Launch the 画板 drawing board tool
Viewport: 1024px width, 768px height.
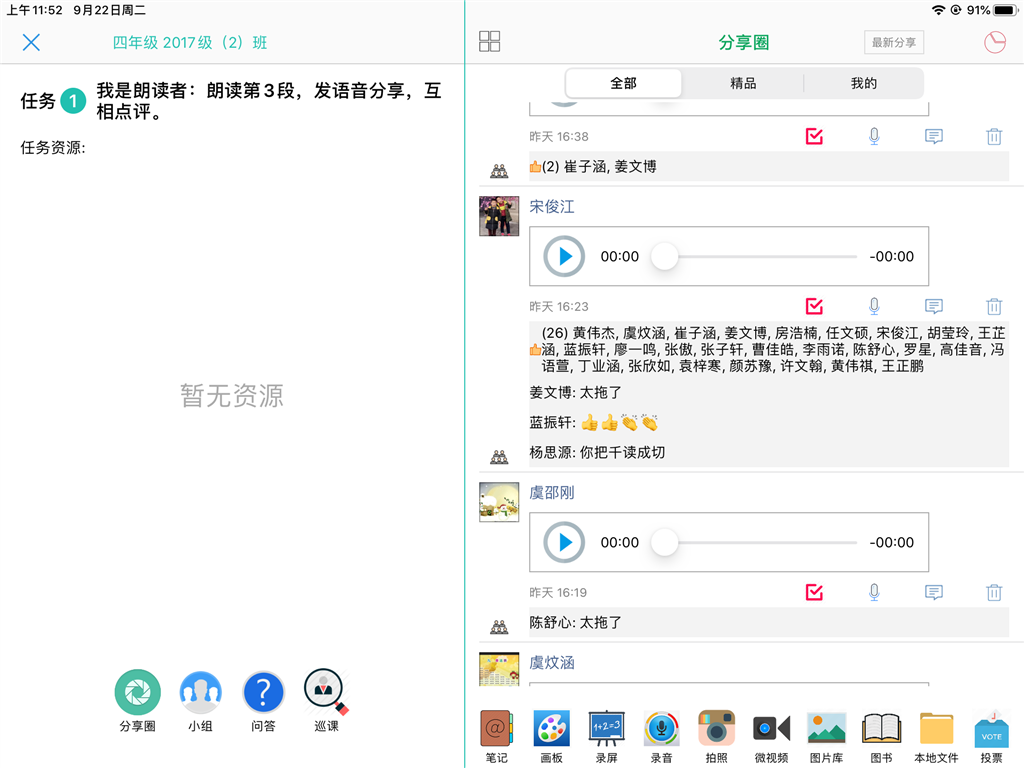(x=551, y=729)
